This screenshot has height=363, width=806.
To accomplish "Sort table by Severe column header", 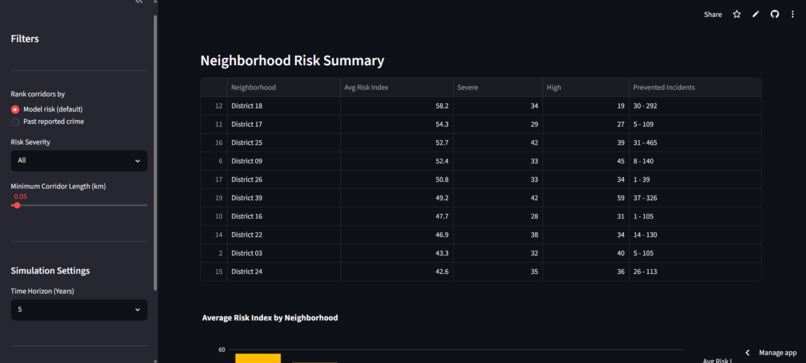I will (x=498, y=87).
